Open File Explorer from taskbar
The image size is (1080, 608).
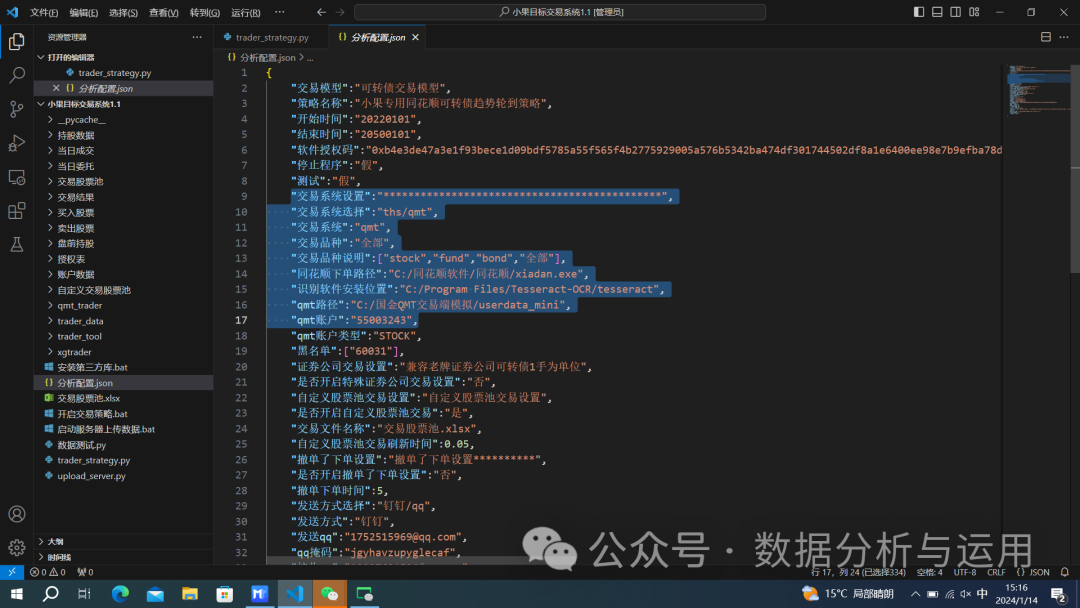[x=190, y=594]
